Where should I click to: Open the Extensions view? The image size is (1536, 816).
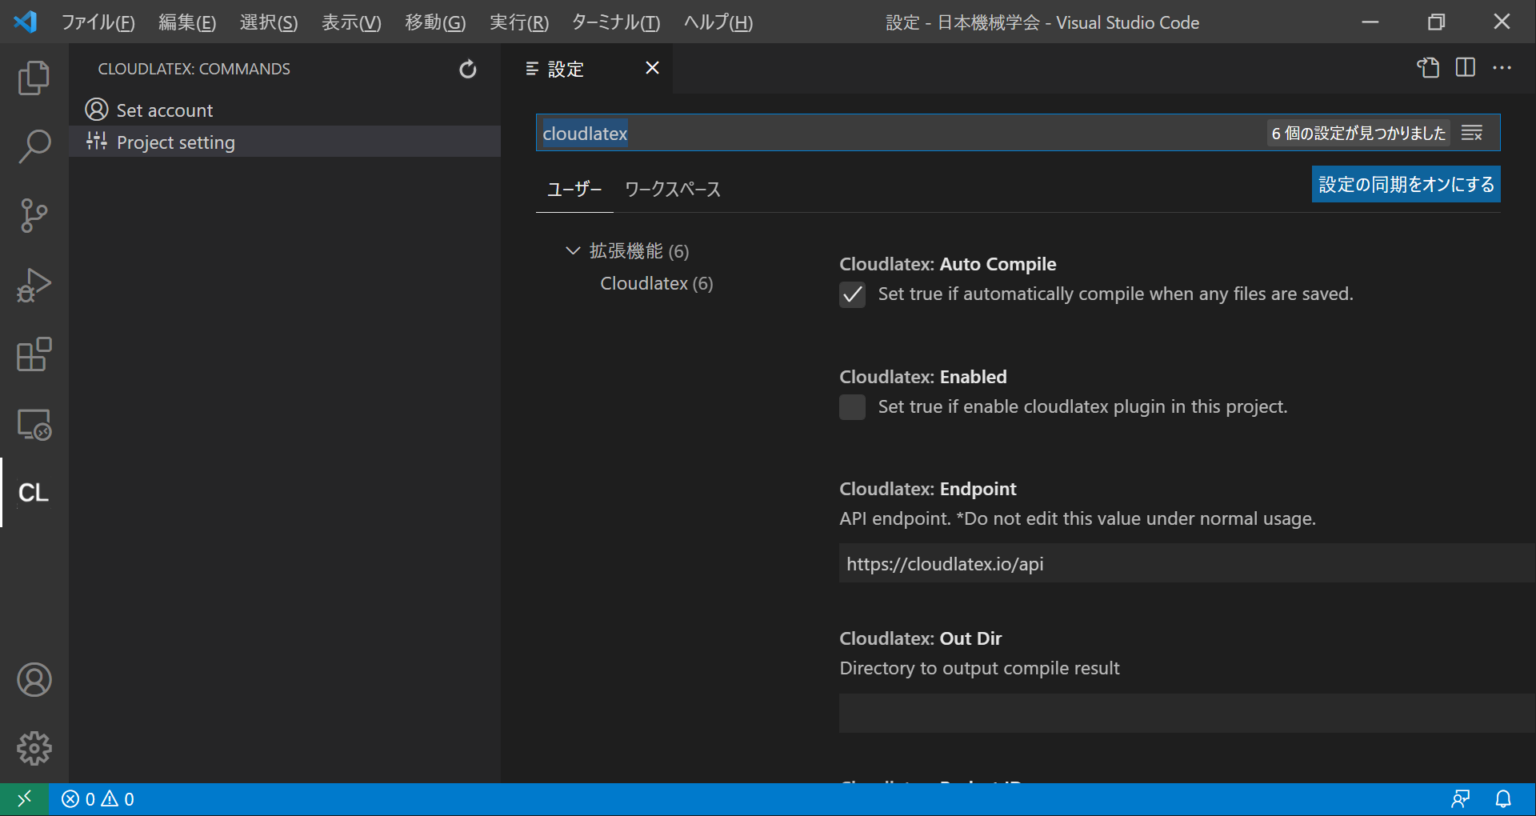click(x=34, y=354)
